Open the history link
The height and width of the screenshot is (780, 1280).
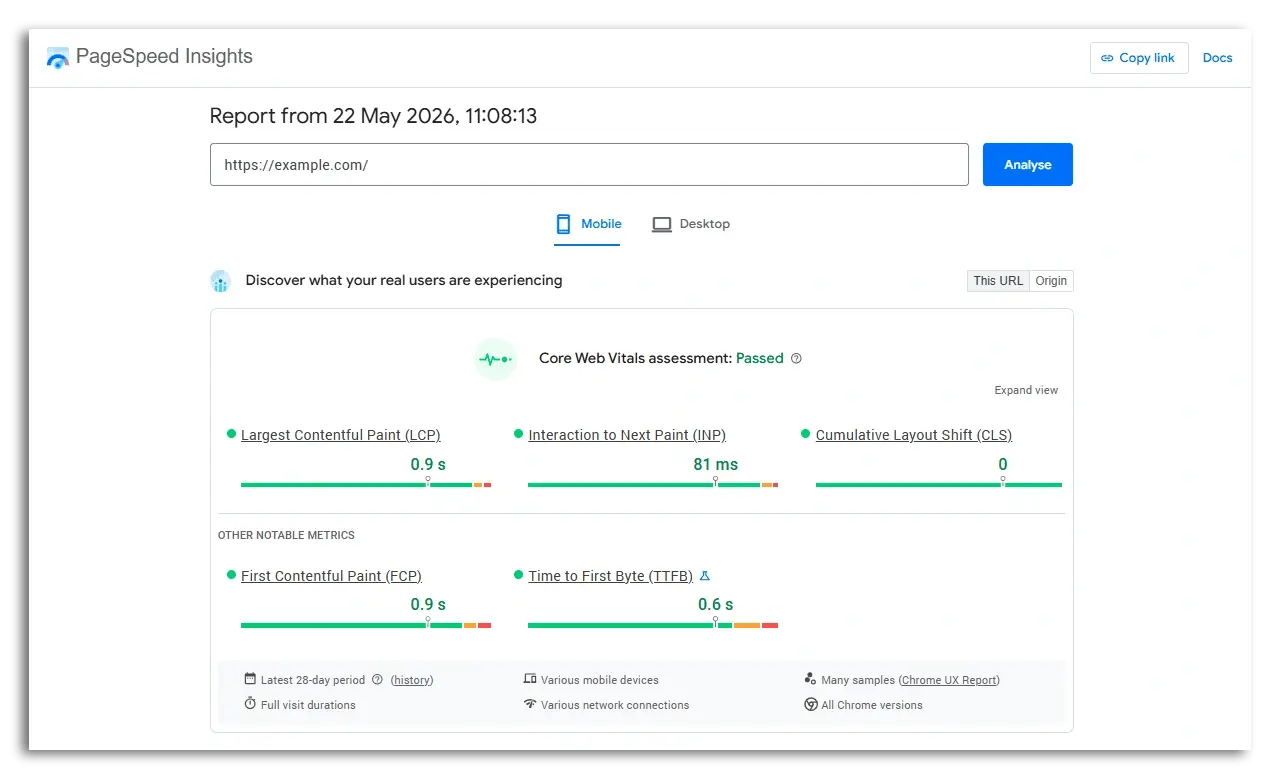[x=412, y=680]
